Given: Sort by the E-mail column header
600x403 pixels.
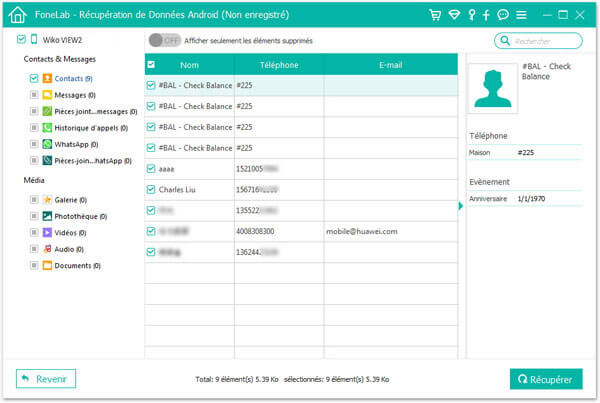Looking at the screenshot, I should [x=390, y=65].
